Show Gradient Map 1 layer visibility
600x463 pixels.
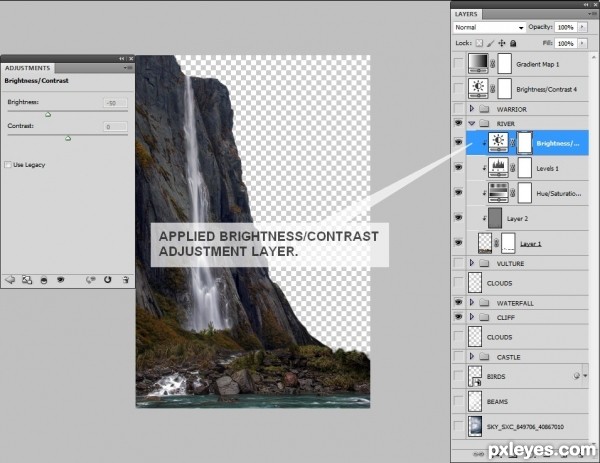(x=458, y=64)
